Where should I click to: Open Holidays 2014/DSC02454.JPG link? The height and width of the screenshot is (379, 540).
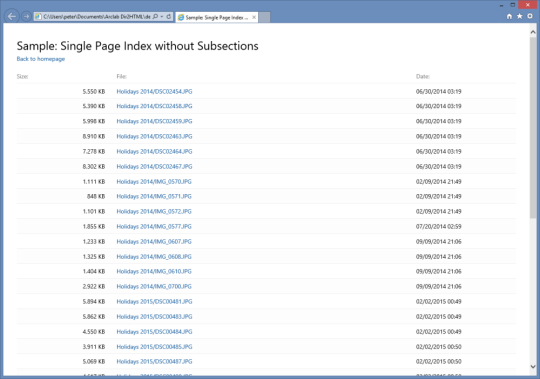[154, 91]
